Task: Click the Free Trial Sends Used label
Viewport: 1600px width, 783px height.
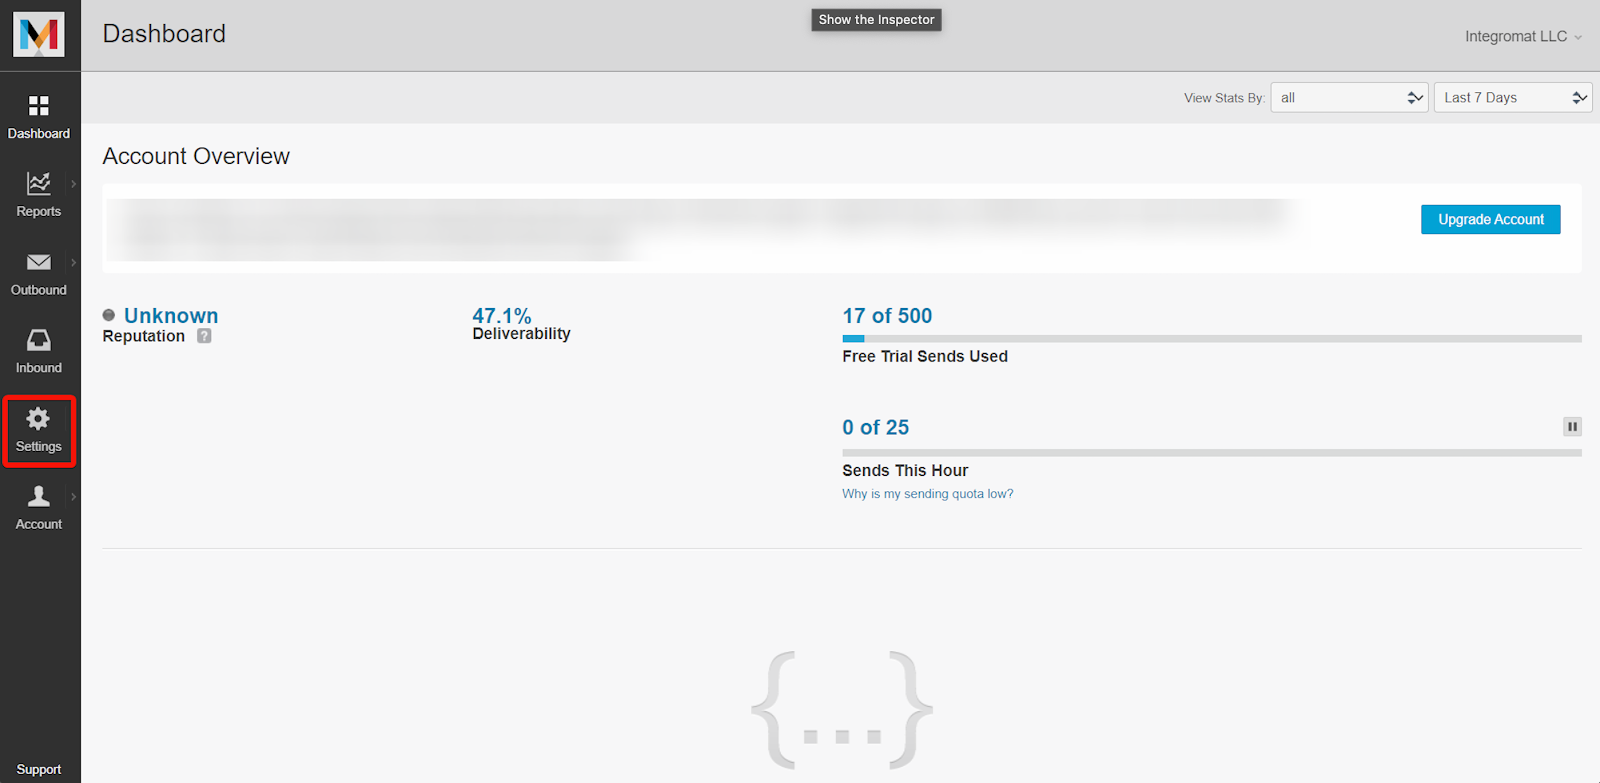Action: pyautogui.click(x=925, y=356)
